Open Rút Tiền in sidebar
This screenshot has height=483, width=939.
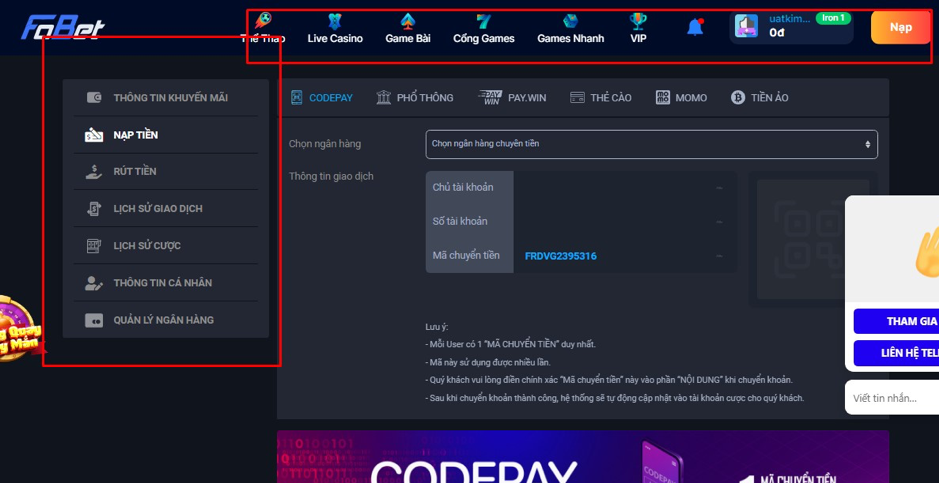coord(134,172)
